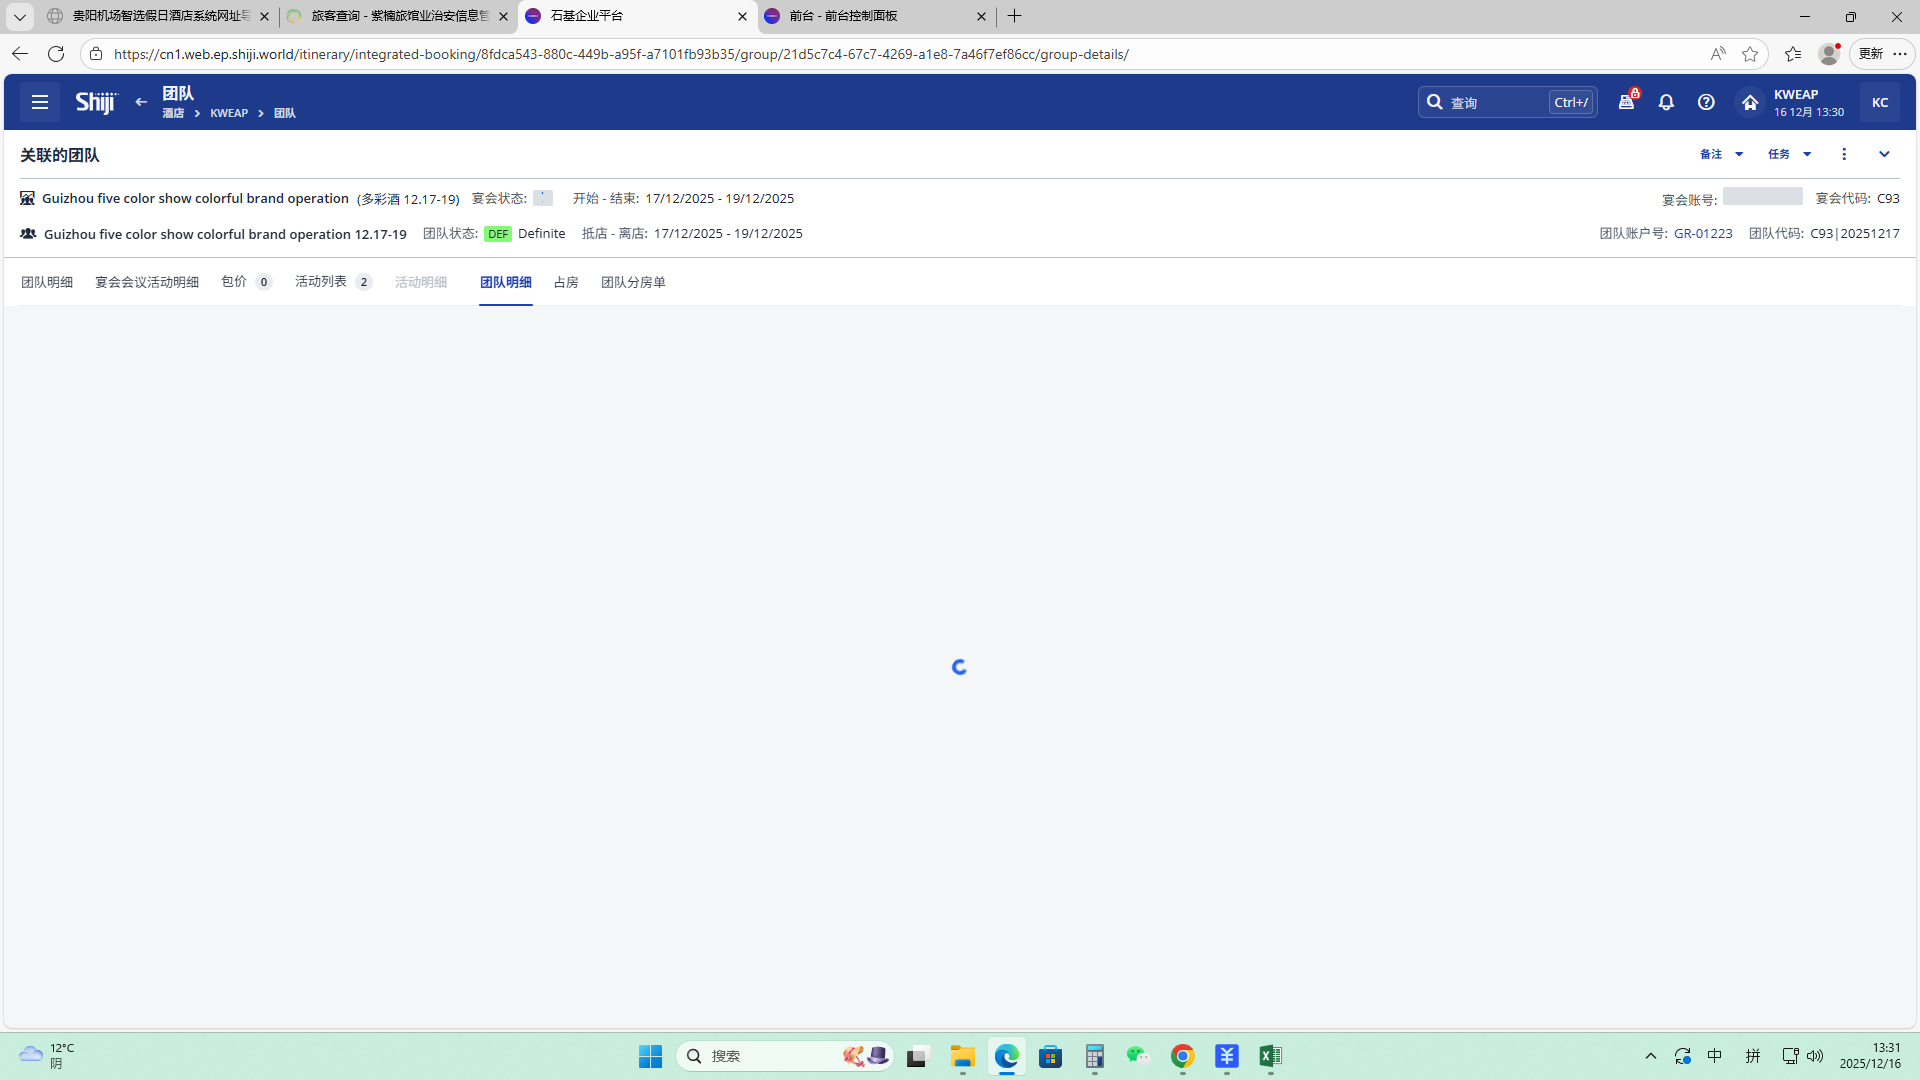Switch to the 团队分房单 tab
The height and width of the screenshot is (1080, 1920).
pos(633,282)
